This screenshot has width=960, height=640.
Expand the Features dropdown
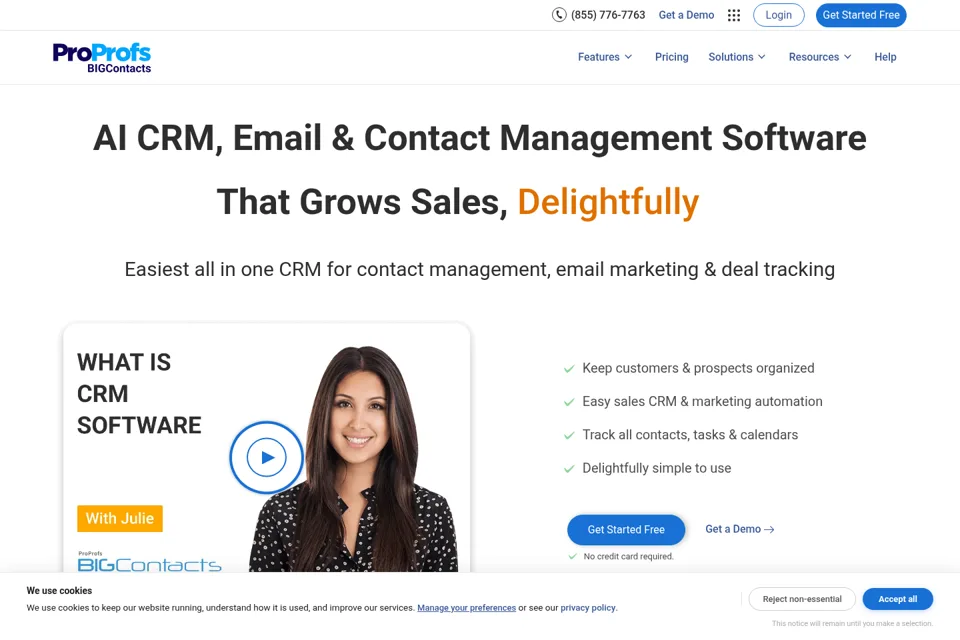pos(605,57)
